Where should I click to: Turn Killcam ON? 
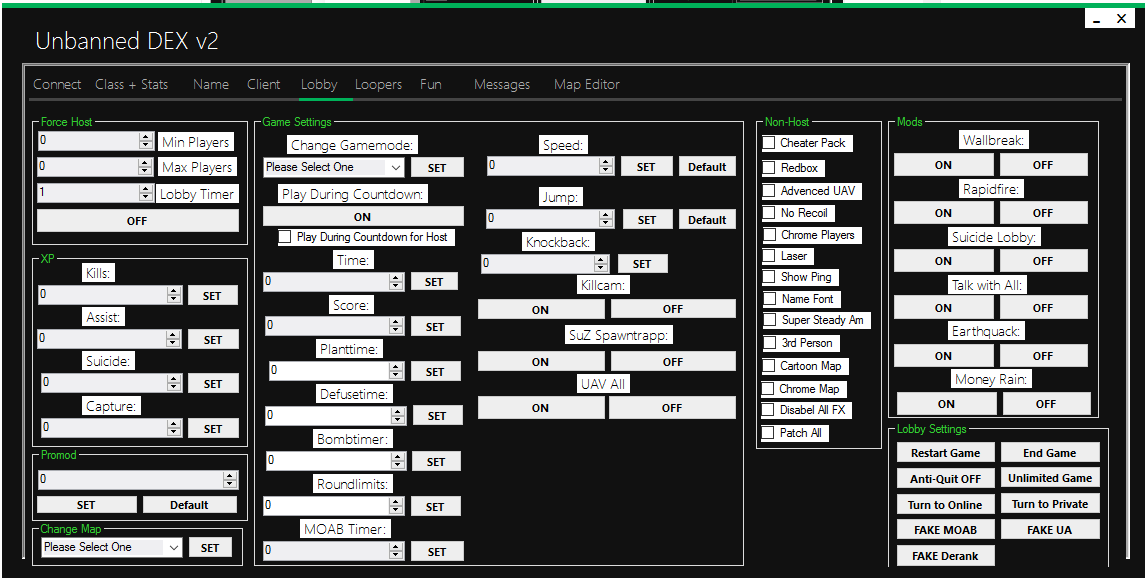click(540, 310)
